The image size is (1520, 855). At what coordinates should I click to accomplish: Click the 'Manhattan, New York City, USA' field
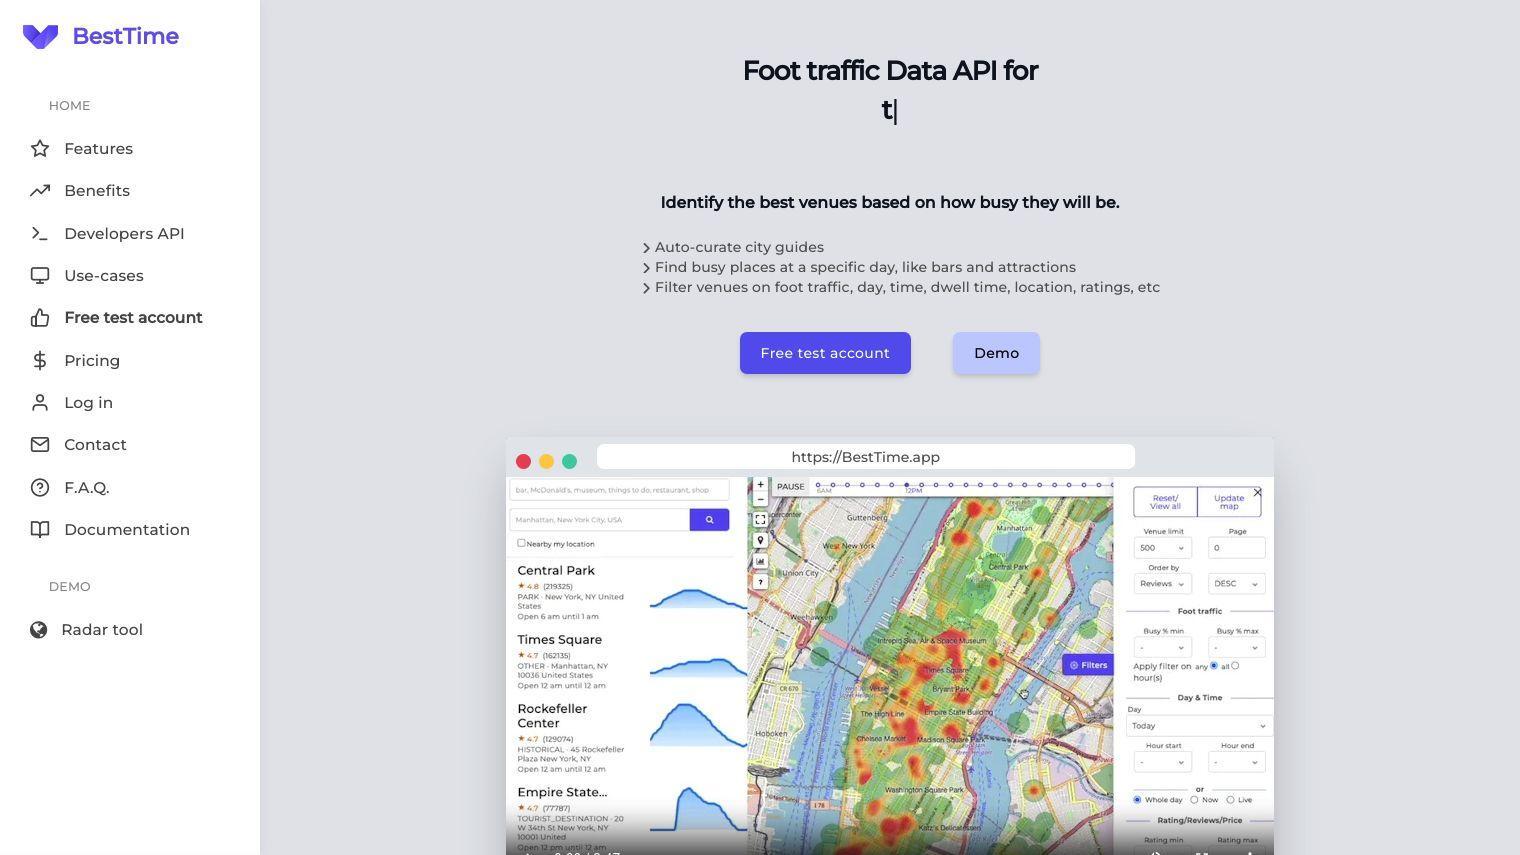pyautogui.click(x=600, y=520)
